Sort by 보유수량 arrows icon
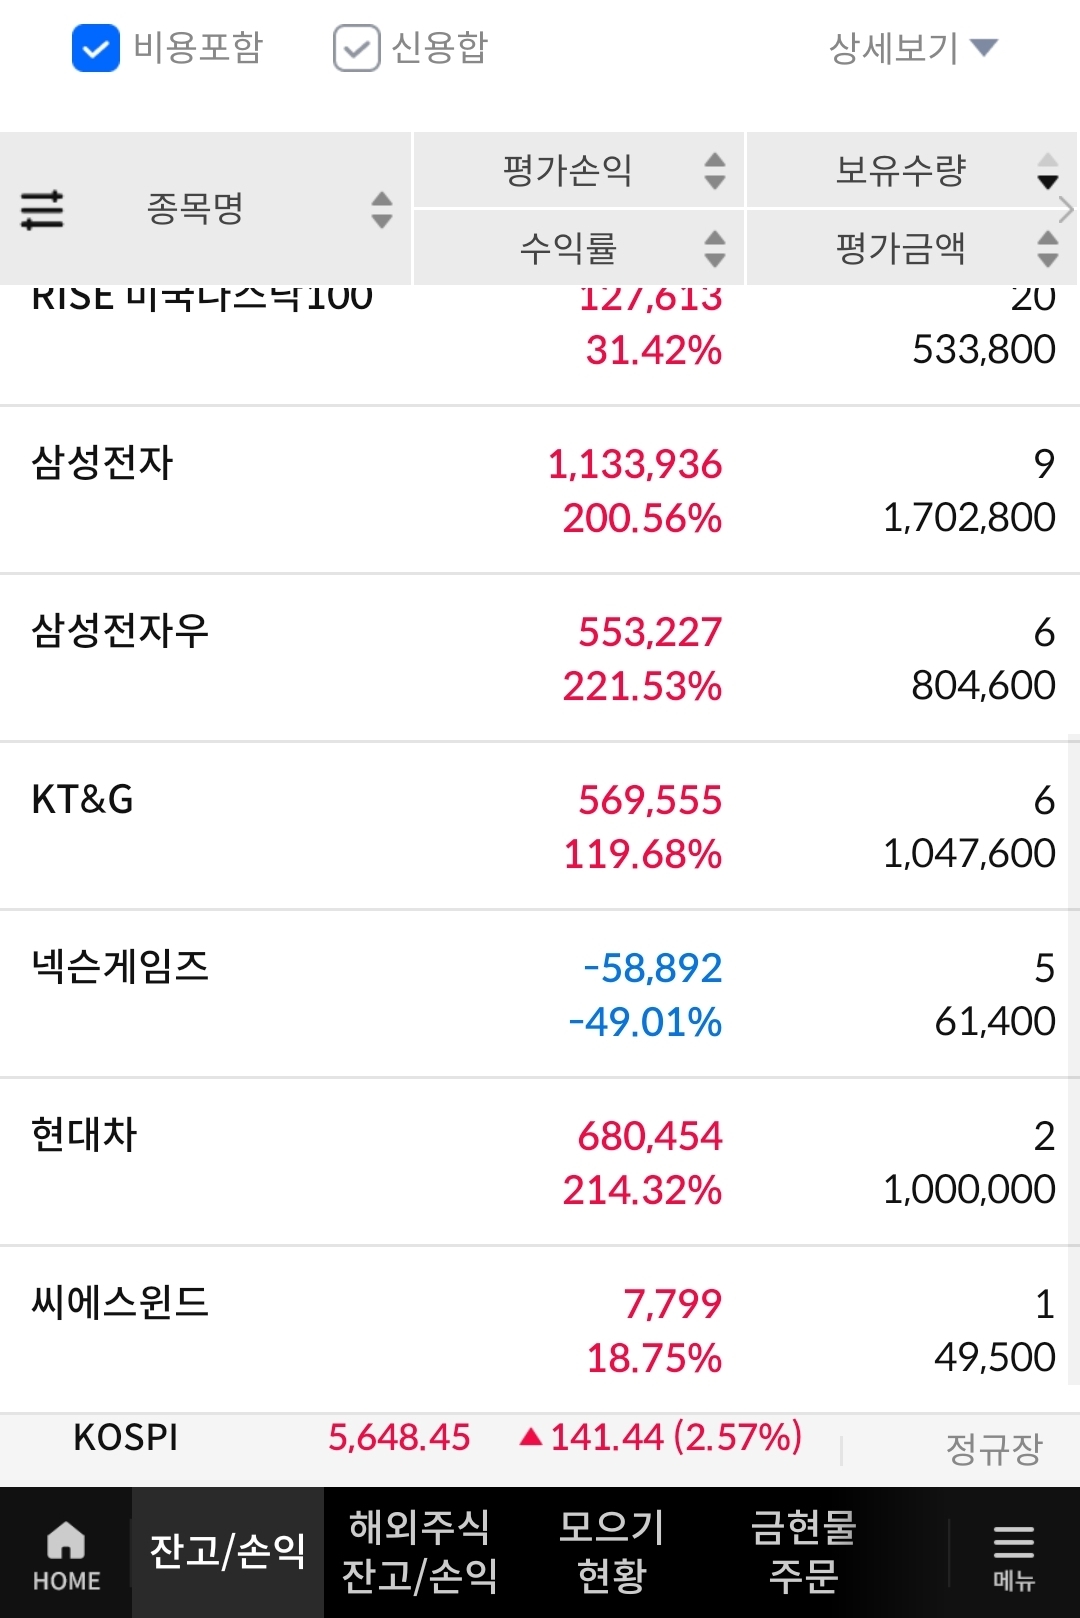1080x1618 pixels. 1047,170
